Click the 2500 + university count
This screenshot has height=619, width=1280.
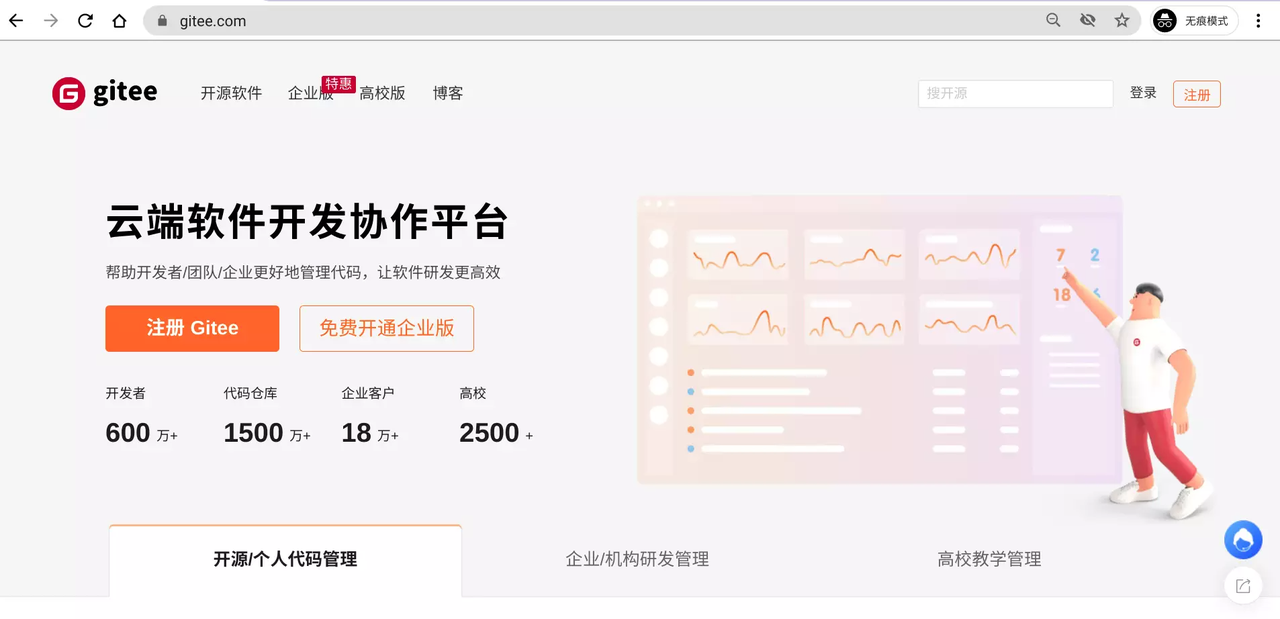click(496, 433)
